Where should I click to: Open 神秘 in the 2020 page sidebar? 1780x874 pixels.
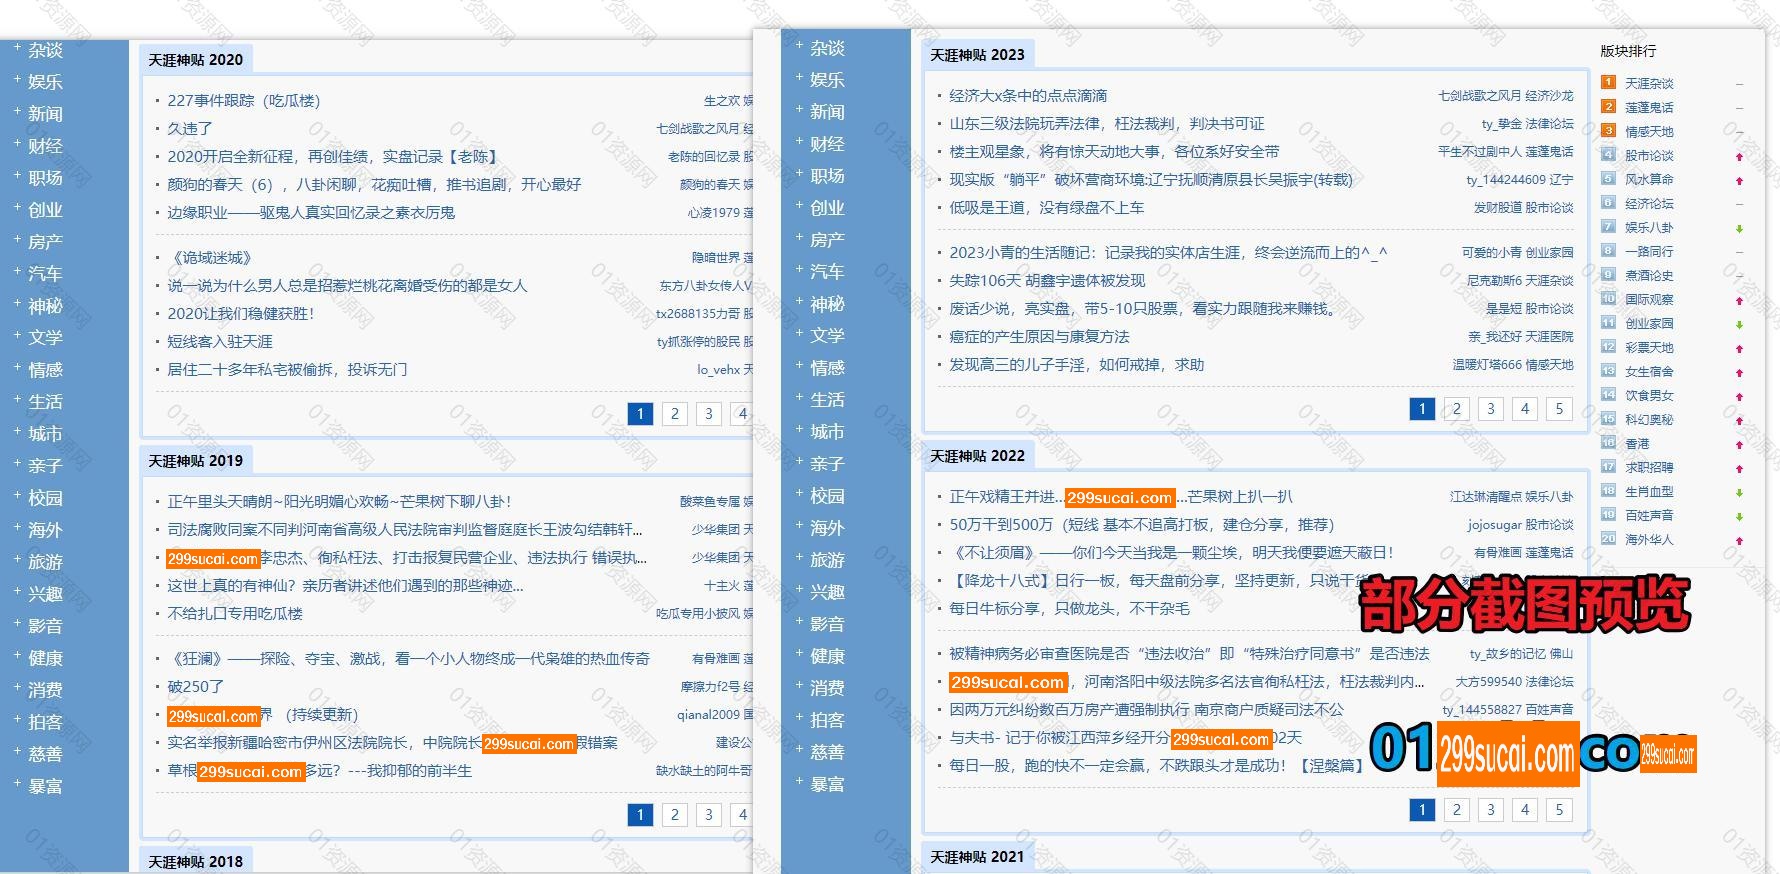(45, 306)
